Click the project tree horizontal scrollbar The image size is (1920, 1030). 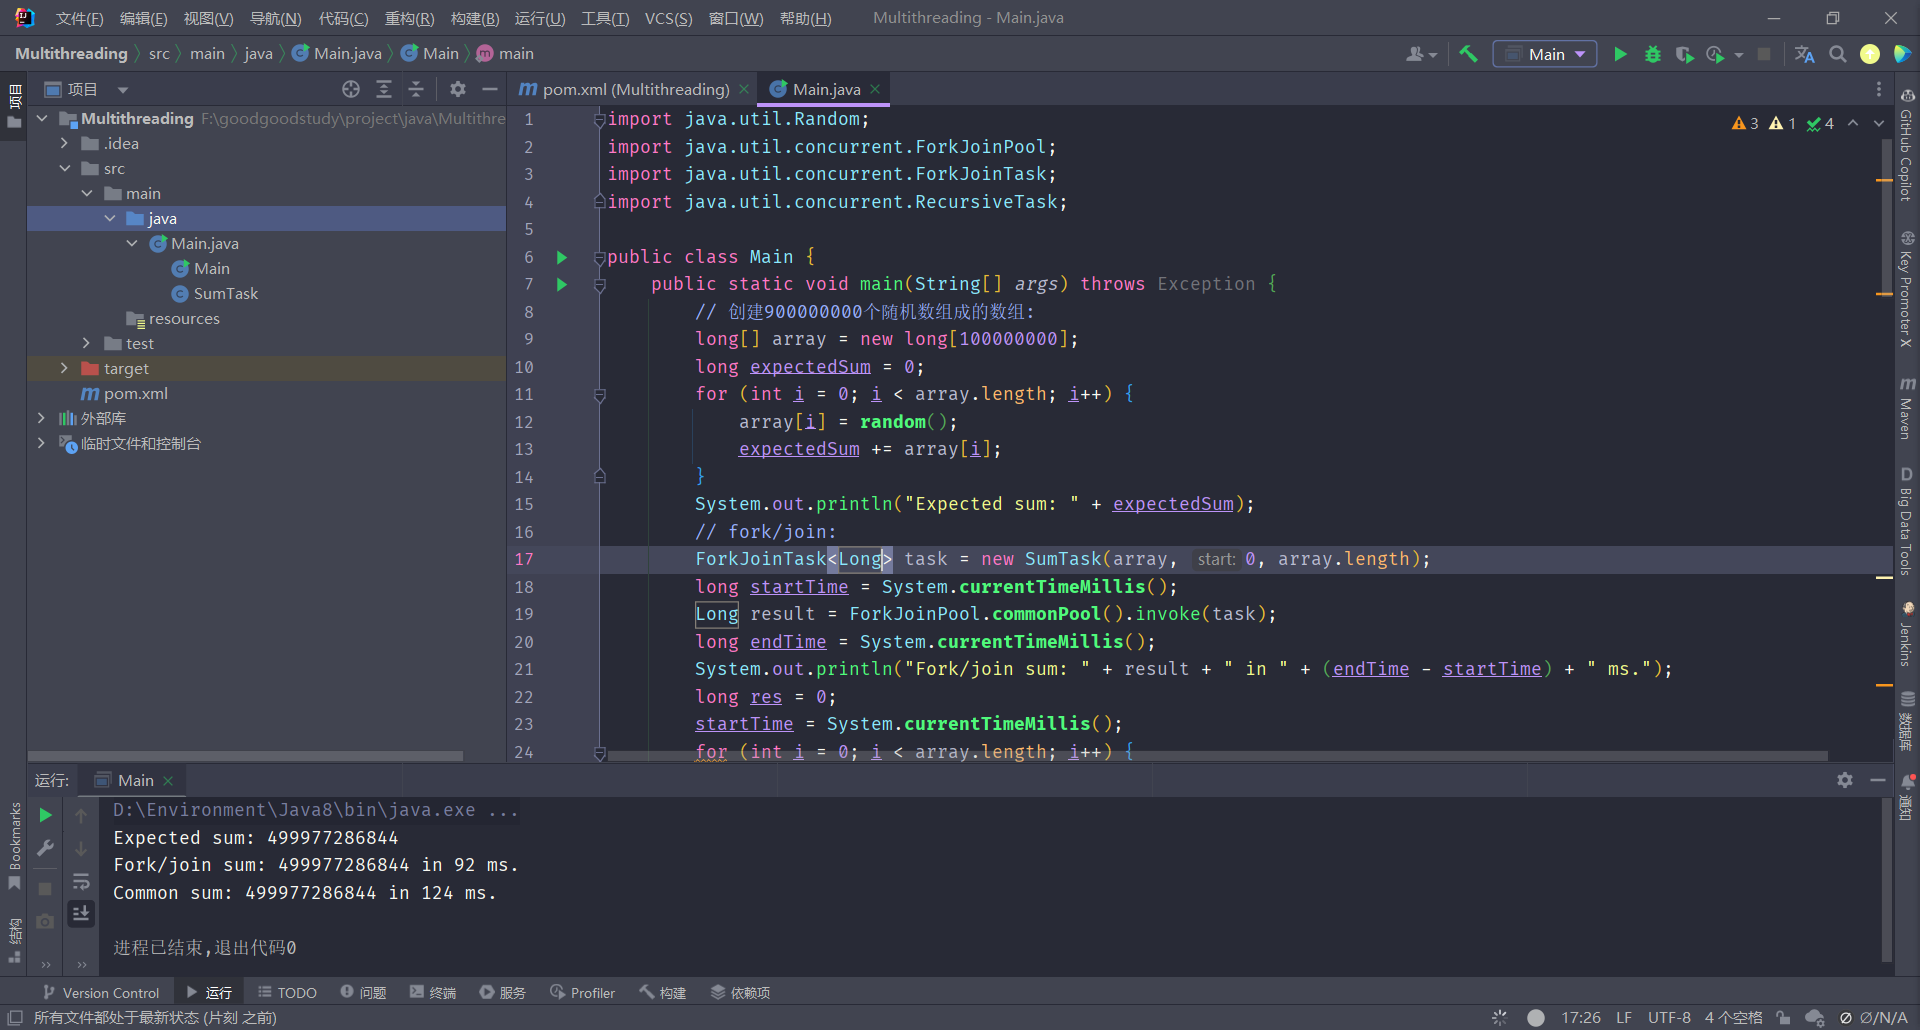click(245, 756)
